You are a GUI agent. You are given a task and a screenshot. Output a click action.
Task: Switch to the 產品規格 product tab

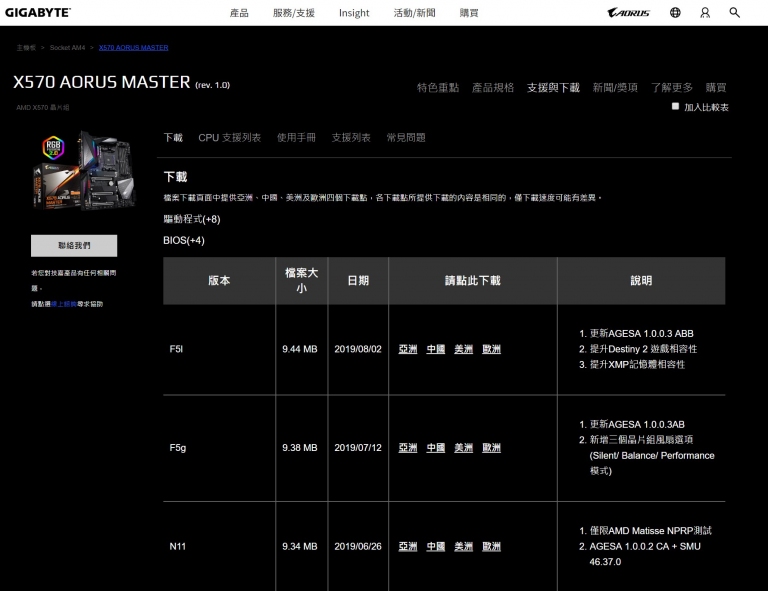tap(493, 88)
